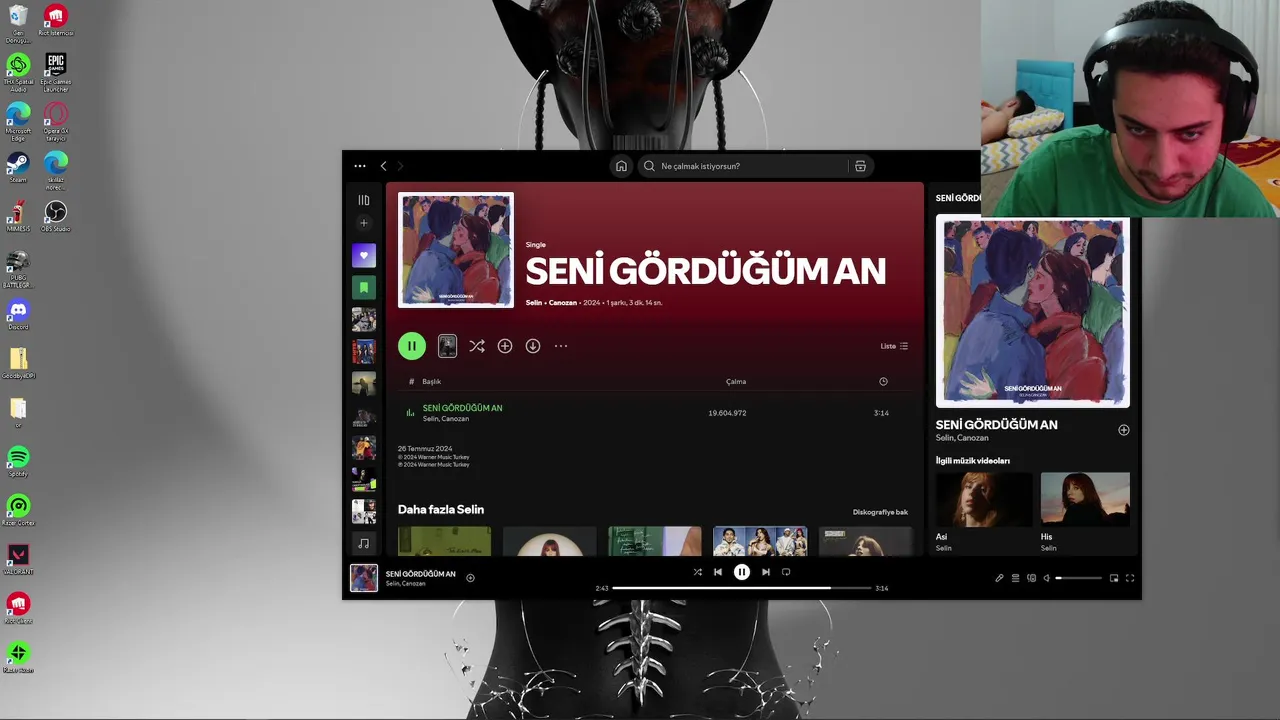Open SENİ GÖRDÜĞÜM AN title in the right panel

(x=997, y=425)
